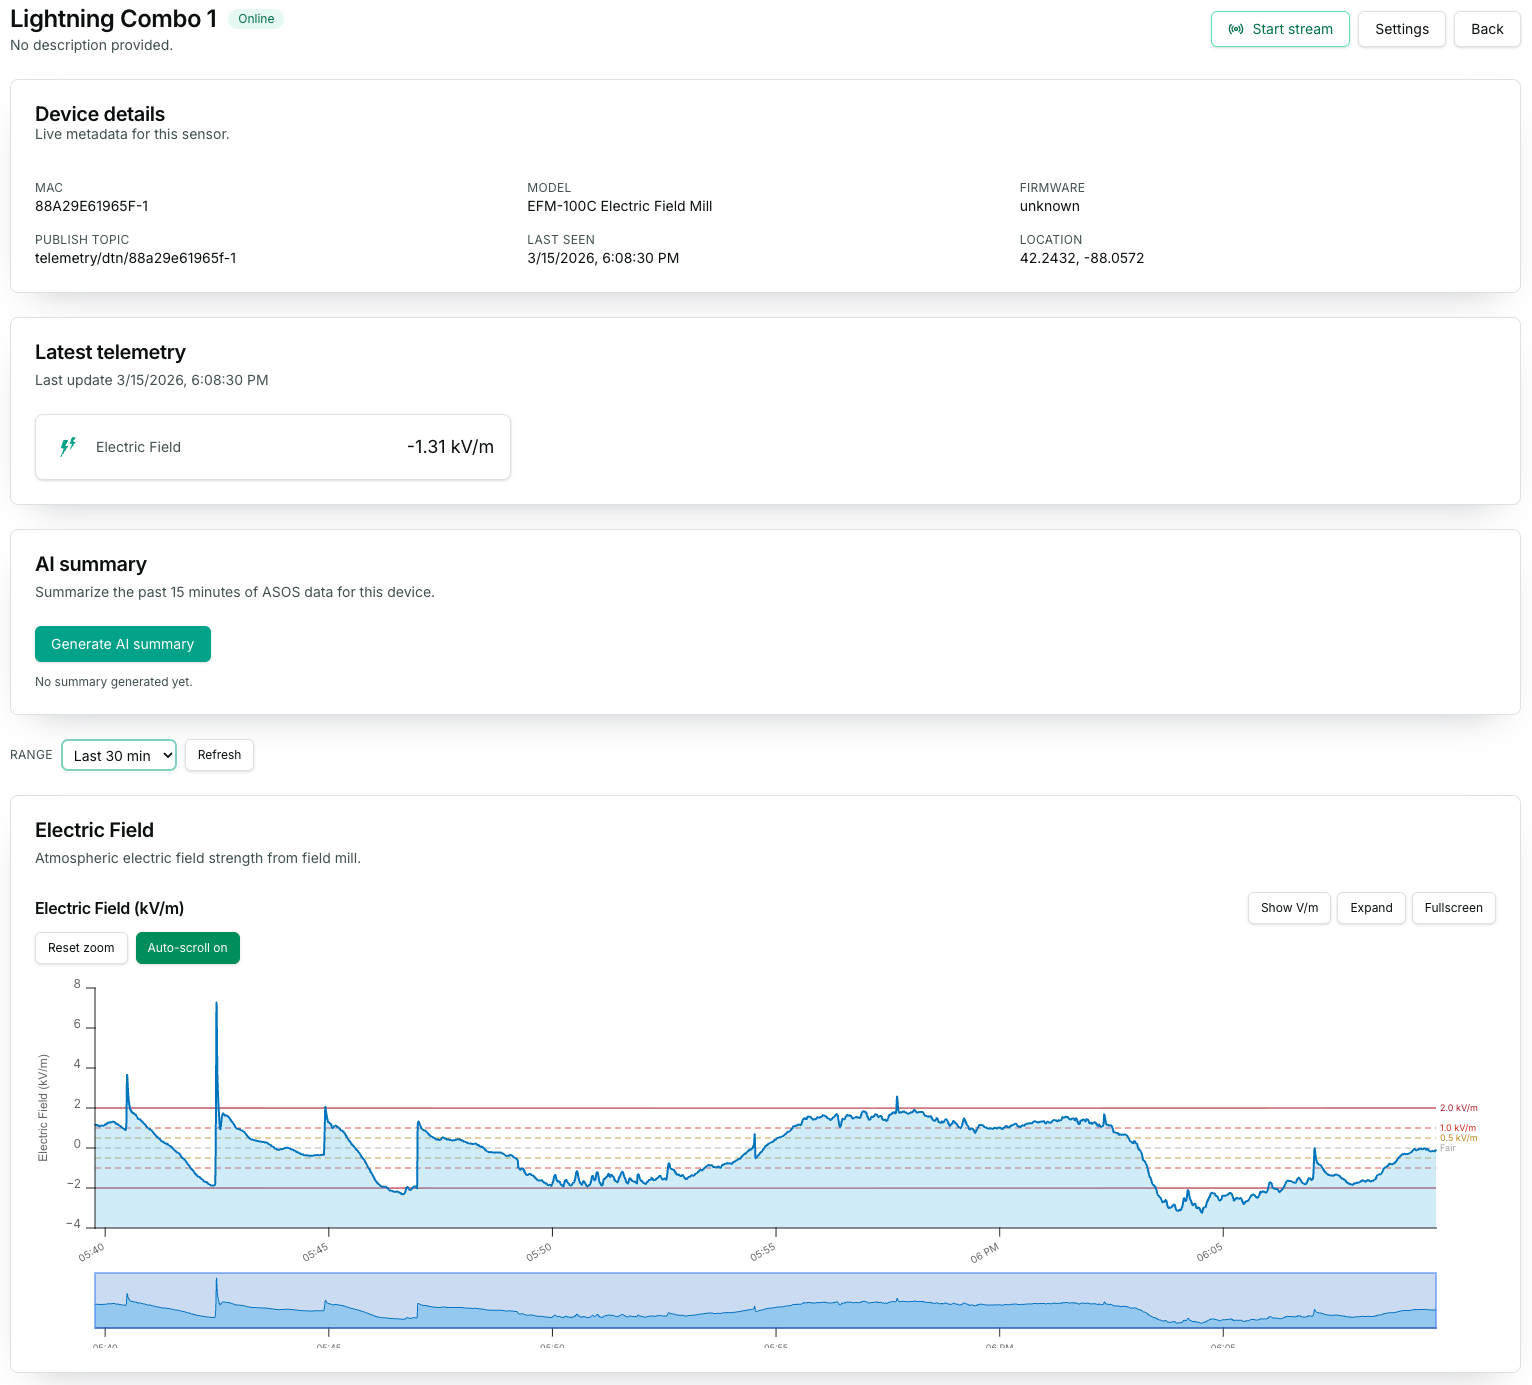The width and height of the screenshot is (1532, 1385).
Task: Open the Last 30 min range dropdown
Action: coord(119,755)
